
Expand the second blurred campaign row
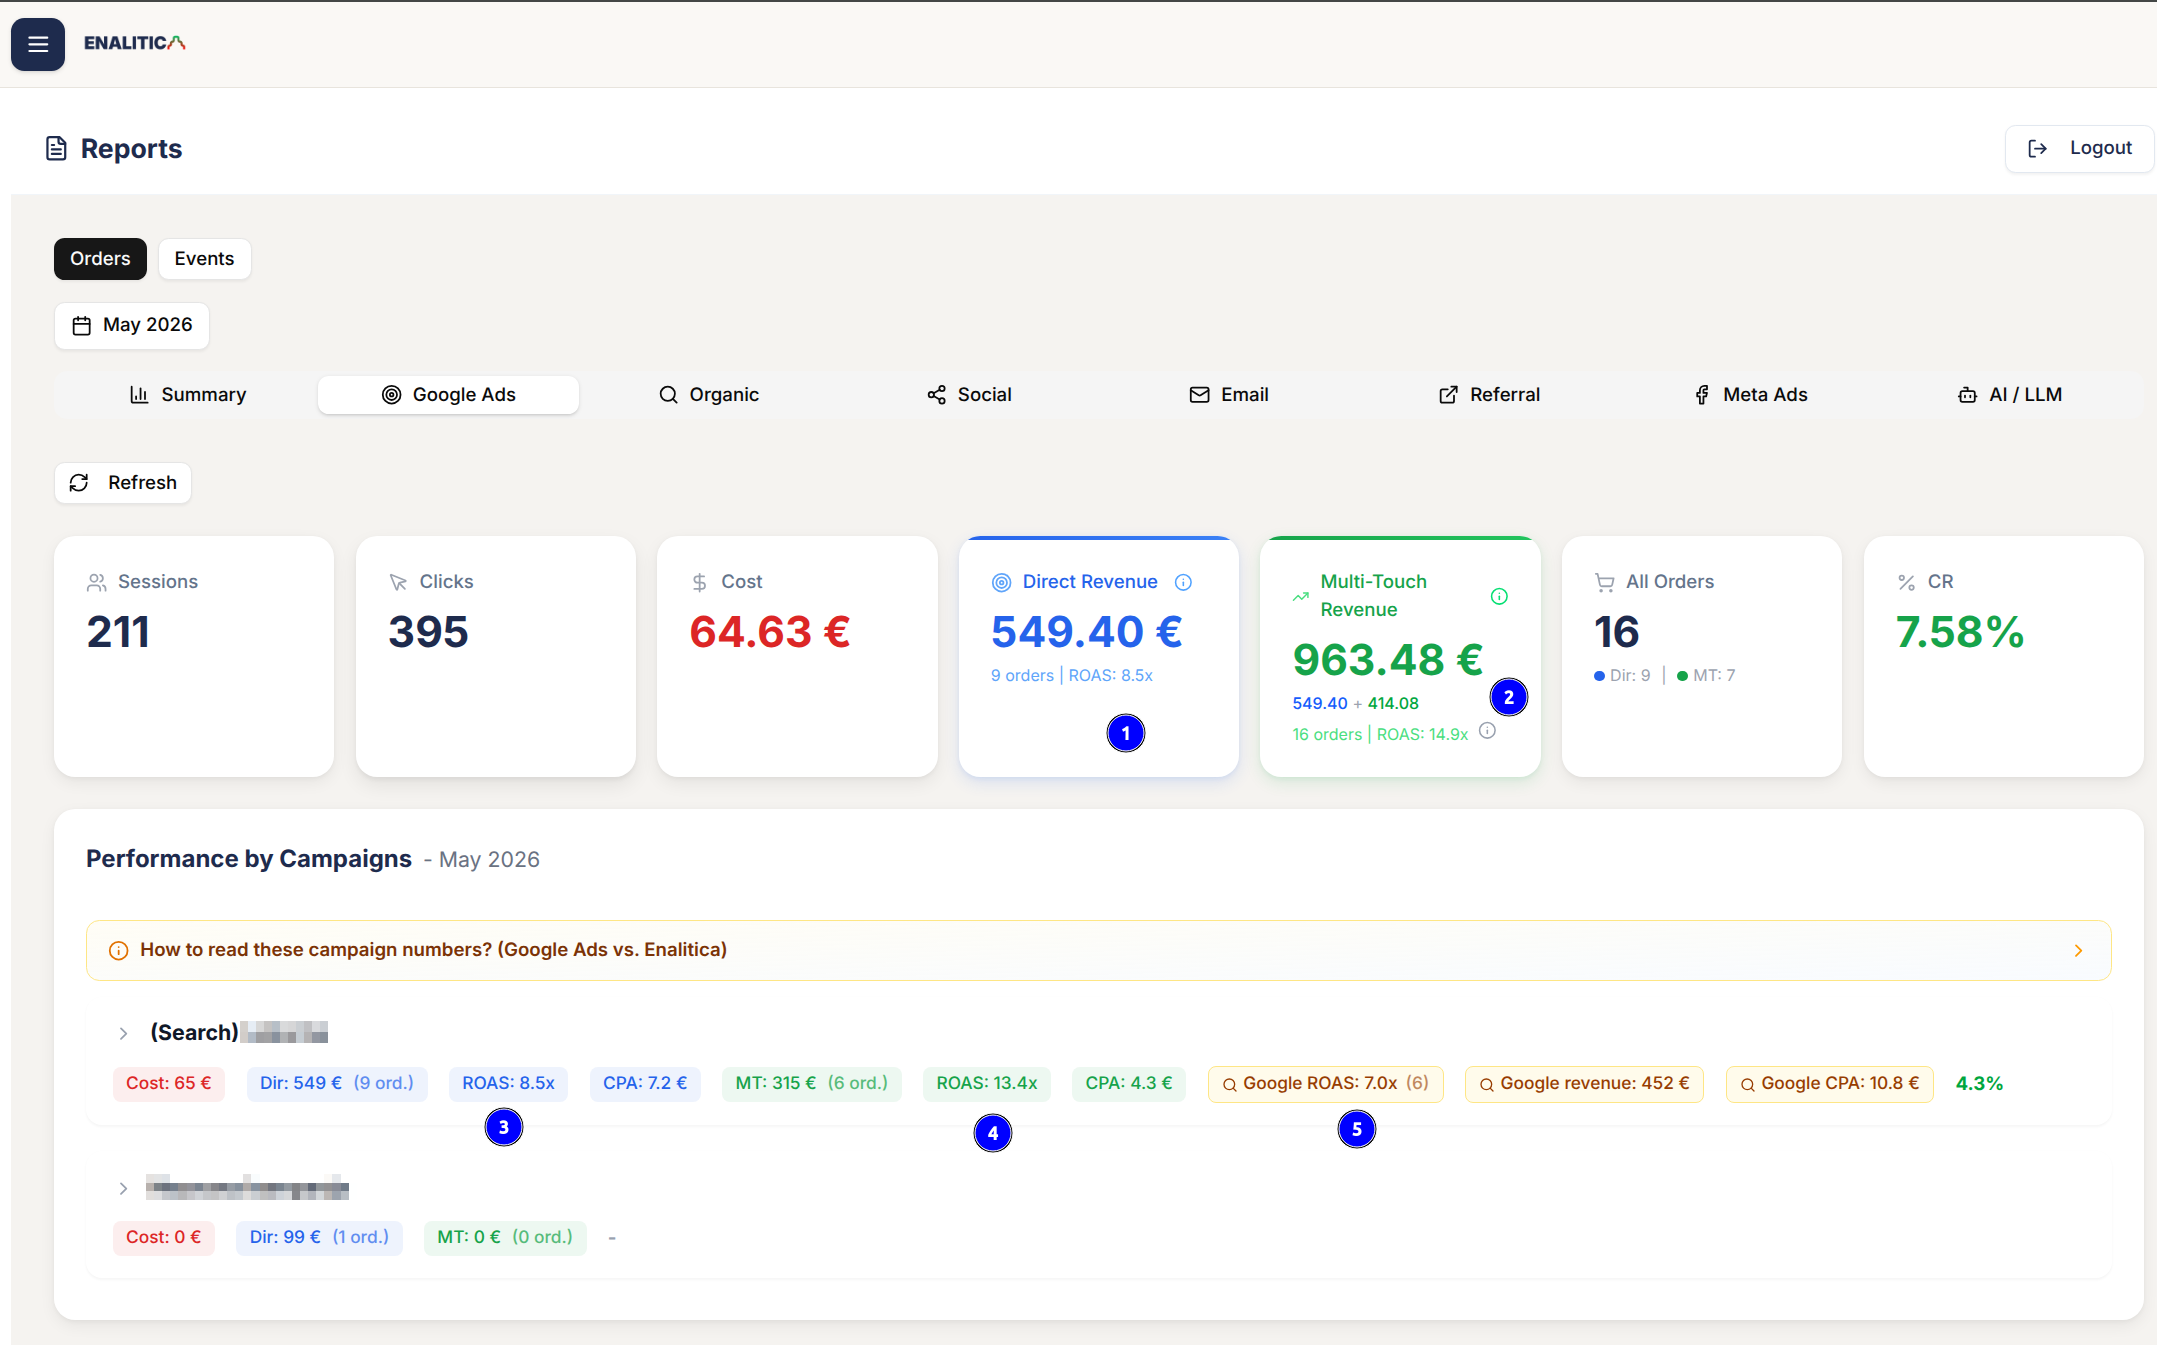pyautogui.click(x=123, y=1189)
